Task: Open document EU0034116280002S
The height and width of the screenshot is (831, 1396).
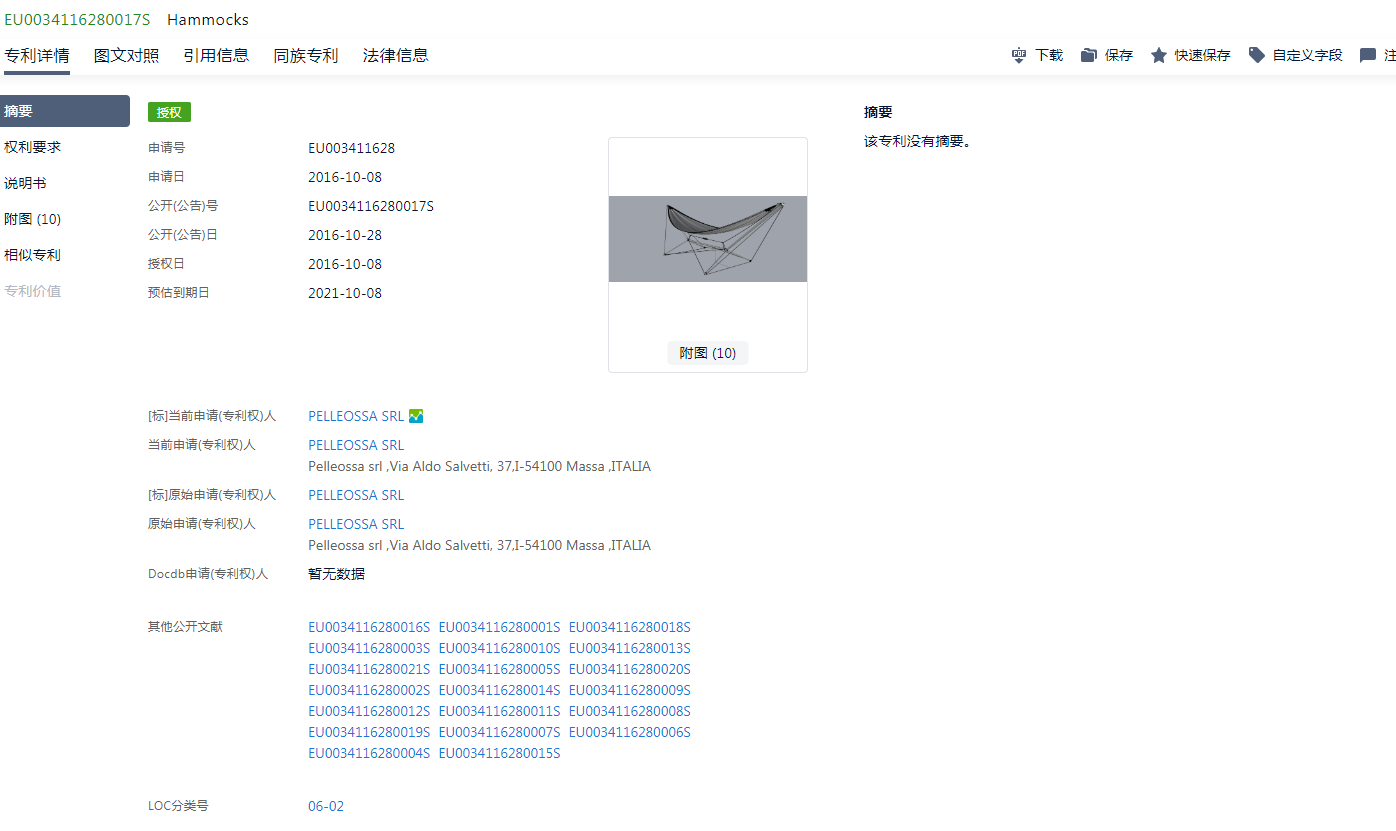Action: click(x=369, y=690)
